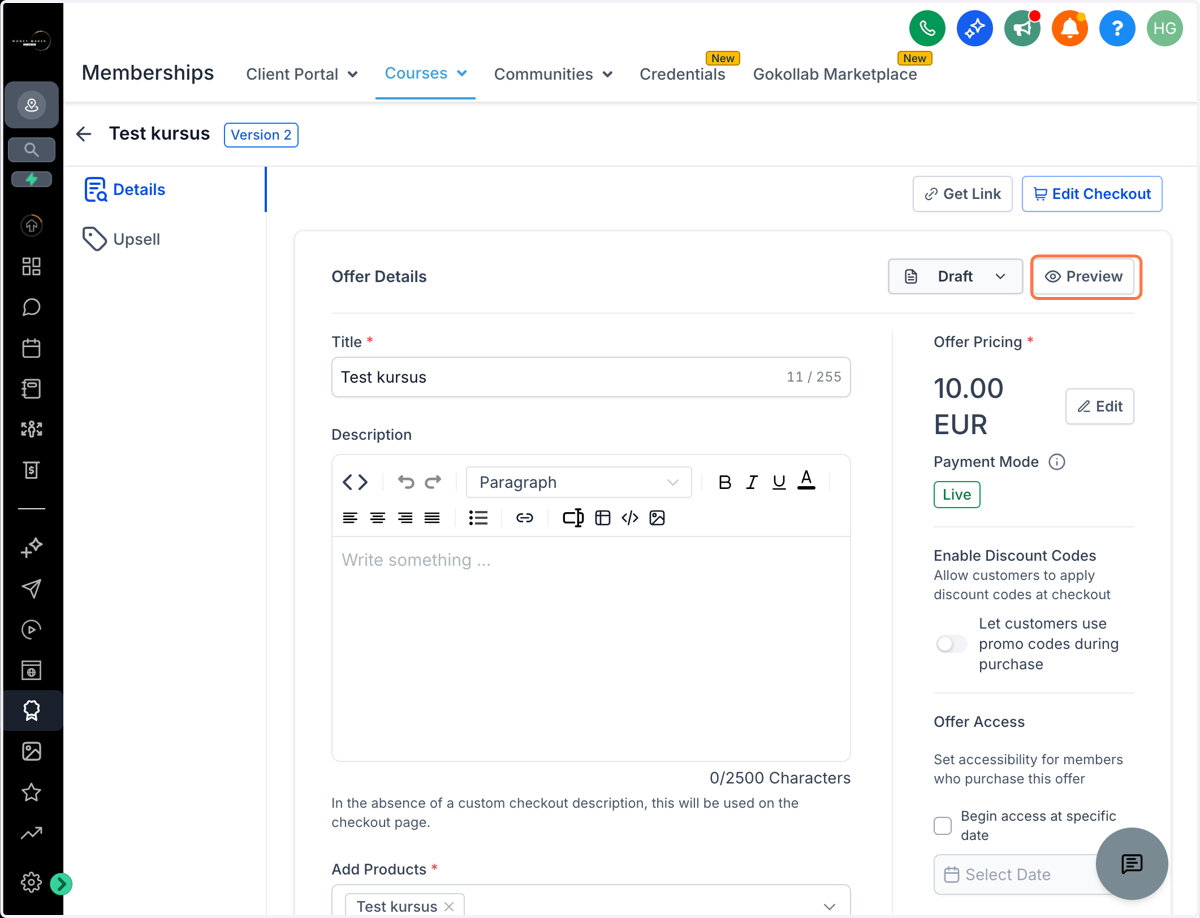
Task: Open the paper plane marketing icon
Action: pos(32,588)
